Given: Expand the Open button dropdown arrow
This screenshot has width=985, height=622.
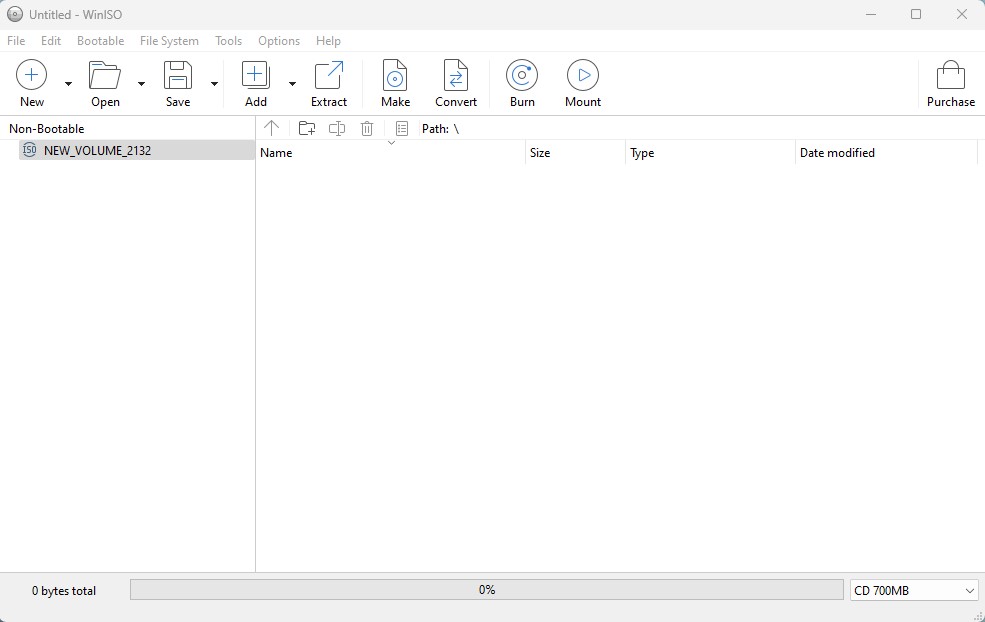Looking at the screenshot, I should (x=141, y=84).
